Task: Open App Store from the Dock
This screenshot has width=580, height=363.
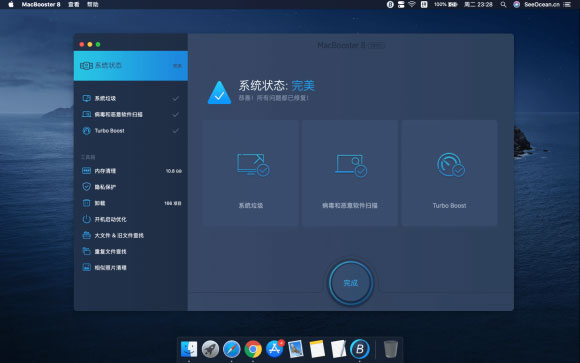Action: (274, 349)
